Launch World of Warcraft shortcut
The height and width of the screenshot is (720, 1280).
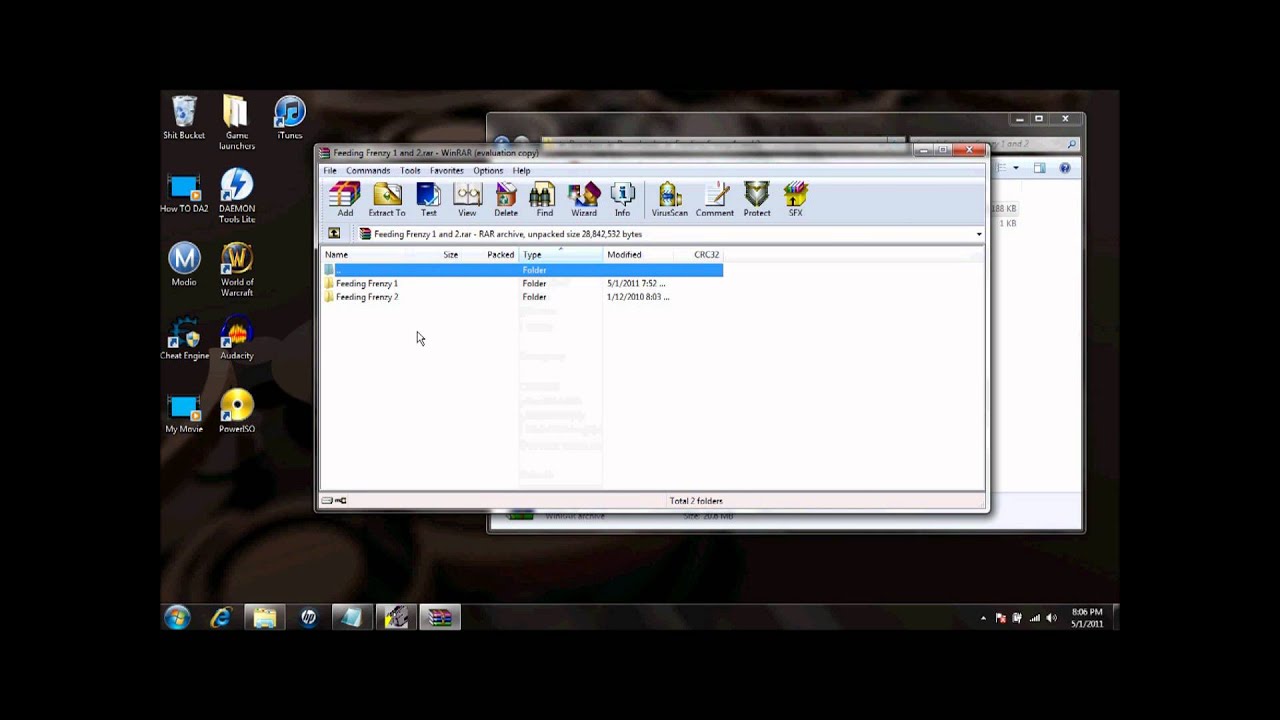237,270
